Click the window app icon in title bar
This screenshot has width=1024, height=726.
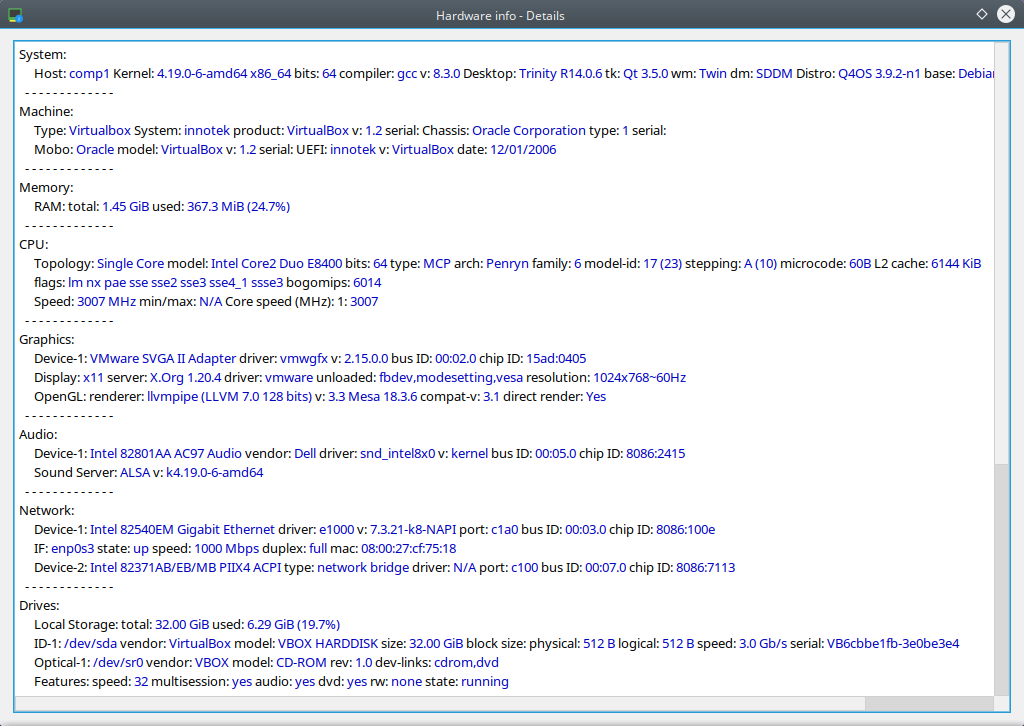click(15, 14)
